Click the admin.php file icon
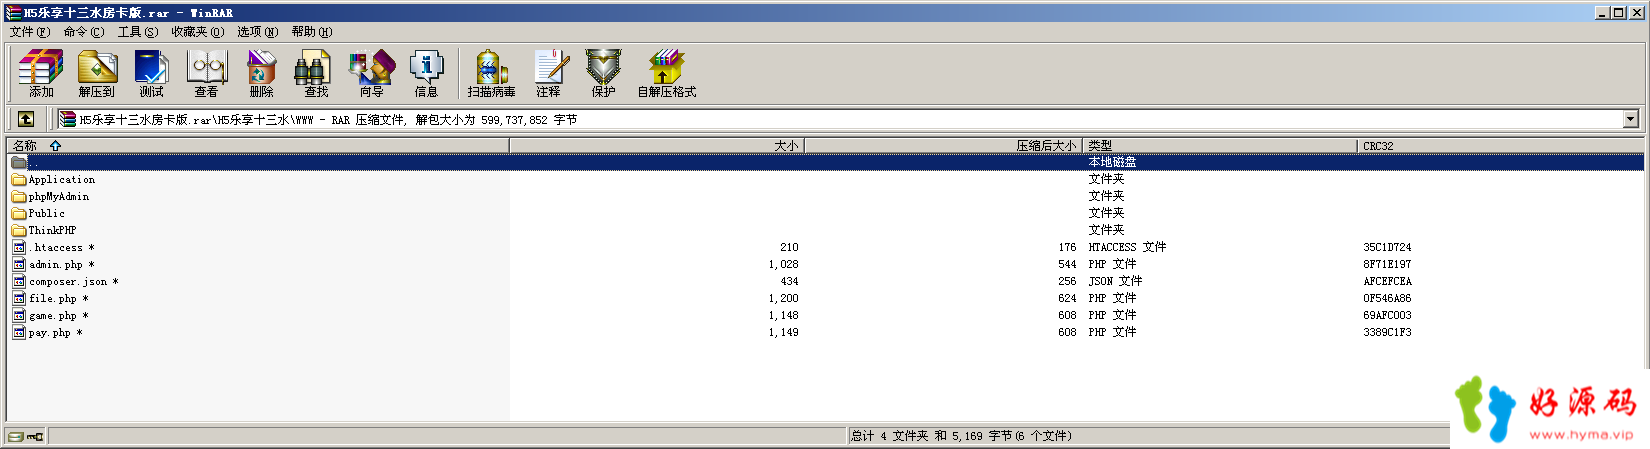 pyautogui.click(x=19, y=265)
